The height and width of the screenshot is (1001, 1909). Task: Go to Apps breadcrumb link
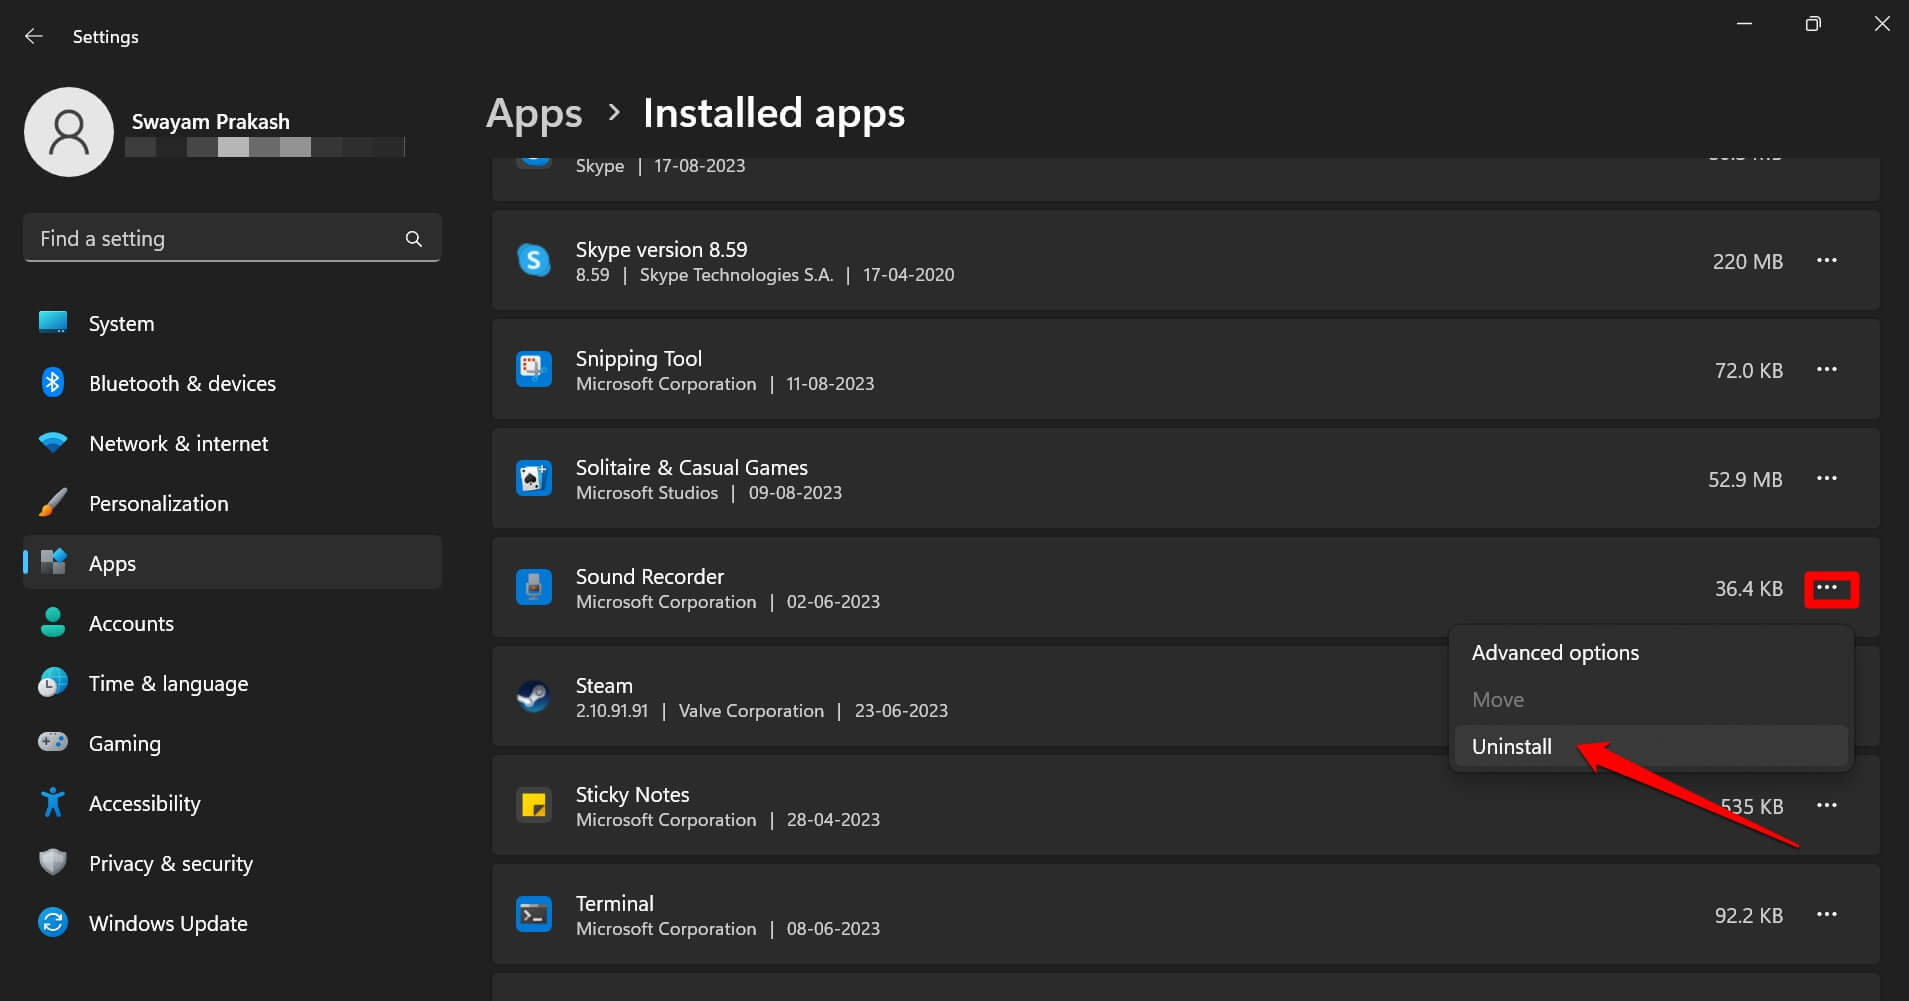pyautogui.click(x=534, y=114)
